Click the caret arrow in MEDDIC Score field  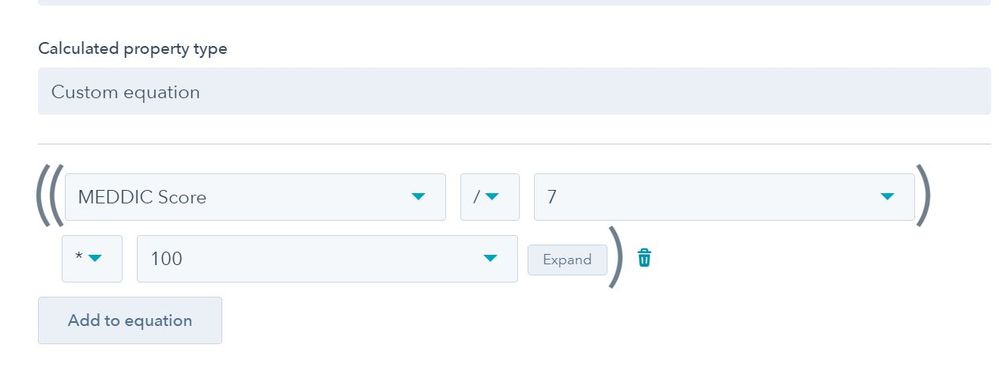(x=418, y=196)
